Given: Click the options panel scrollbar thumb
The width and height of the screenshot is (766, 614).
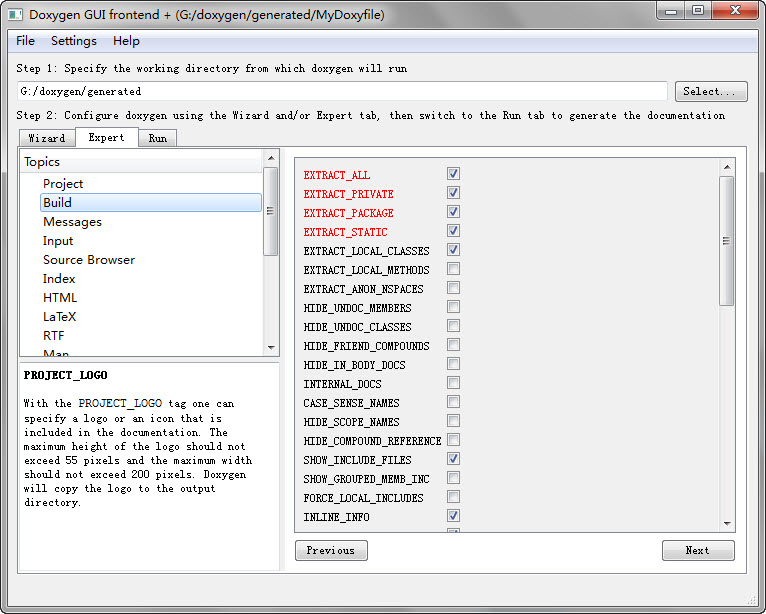Looking at the screenshot, I should (x=727, y=241).
